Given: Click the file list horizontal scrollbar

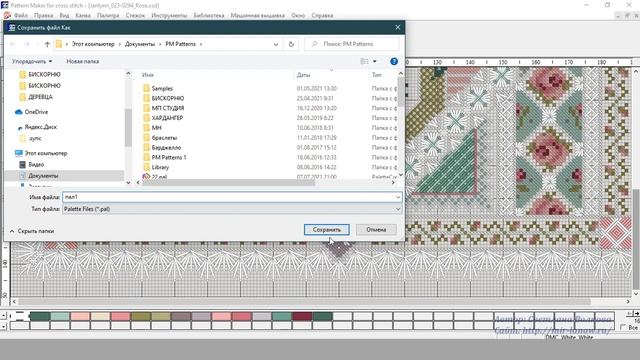Looking at the screenshot, I should pos(229,182).
